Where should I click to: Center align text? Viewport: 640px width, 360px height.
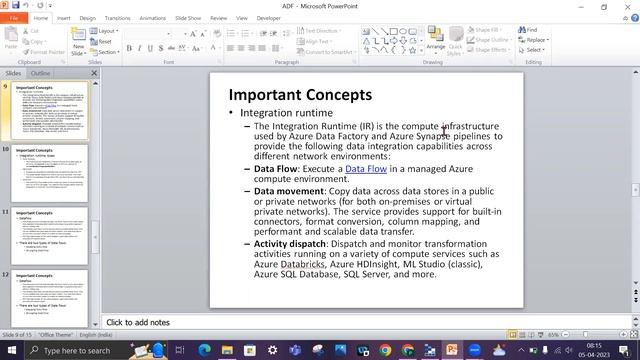[241, 48]
